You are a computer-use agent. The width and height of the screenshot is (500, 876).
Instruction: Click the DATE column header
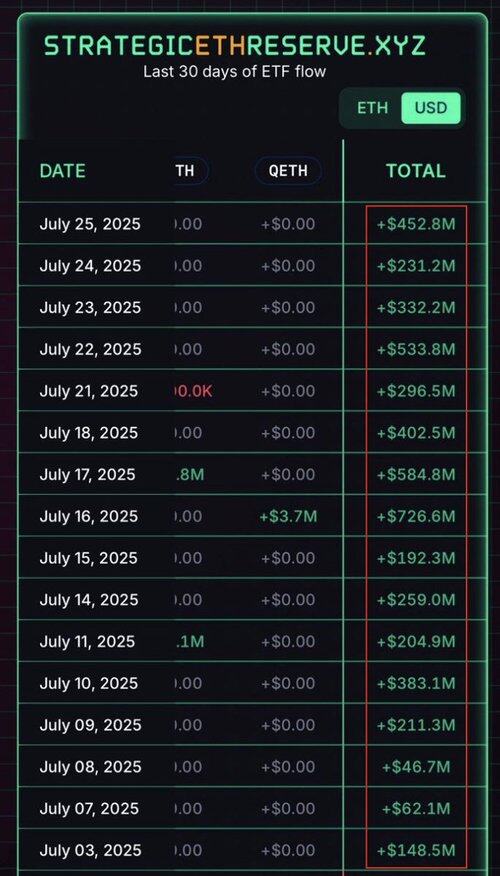63,171
